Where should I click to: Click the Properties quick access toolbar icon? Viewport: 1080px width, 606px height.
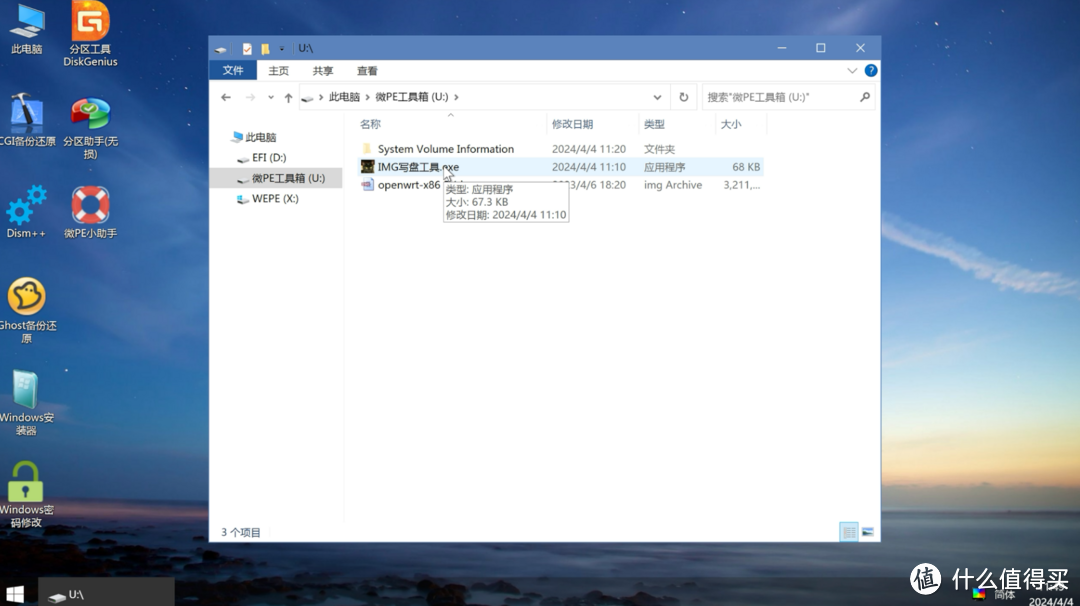point(247,48)
